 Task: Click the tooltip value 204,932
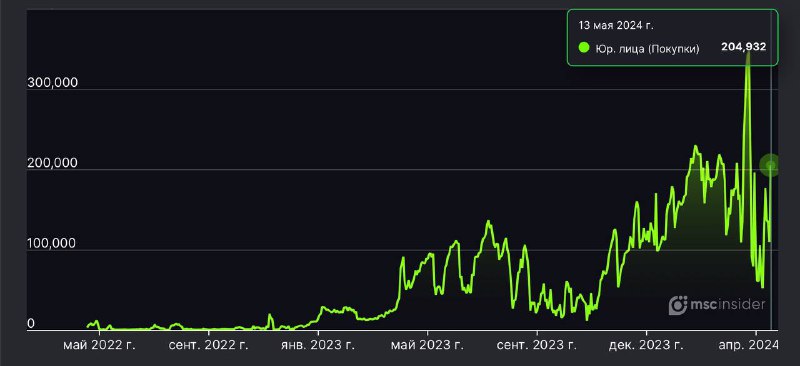(743, 47)
